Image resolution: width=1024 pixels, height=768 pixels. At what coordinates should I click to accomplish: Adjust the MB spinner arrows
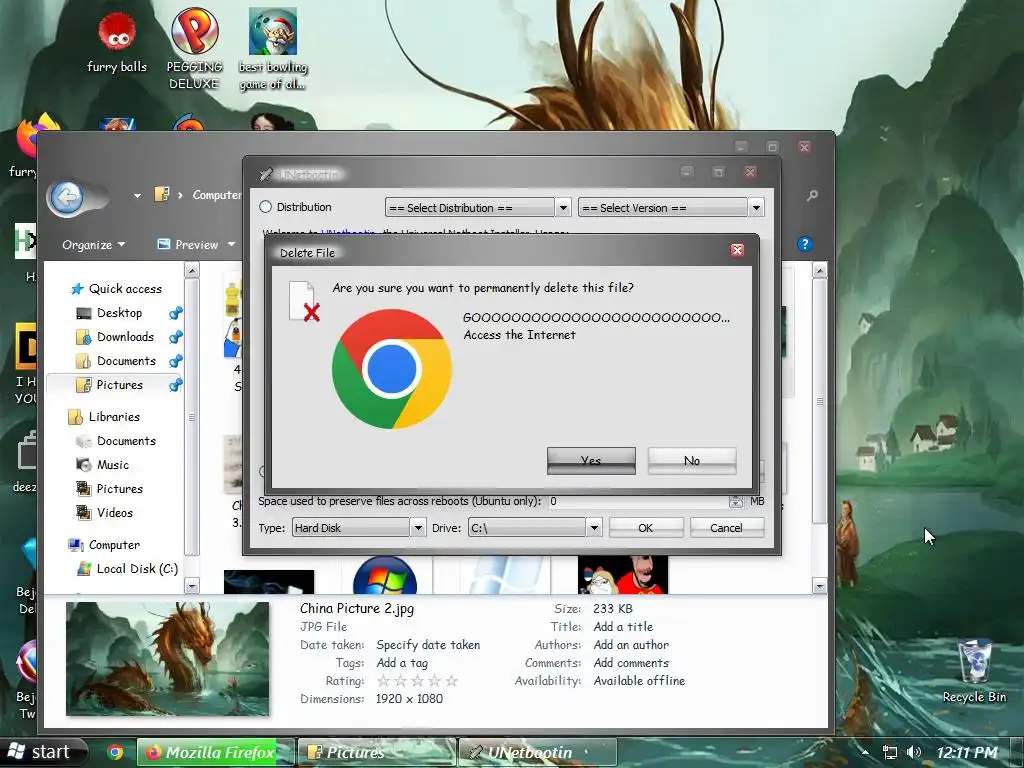[x=735, y=501]
